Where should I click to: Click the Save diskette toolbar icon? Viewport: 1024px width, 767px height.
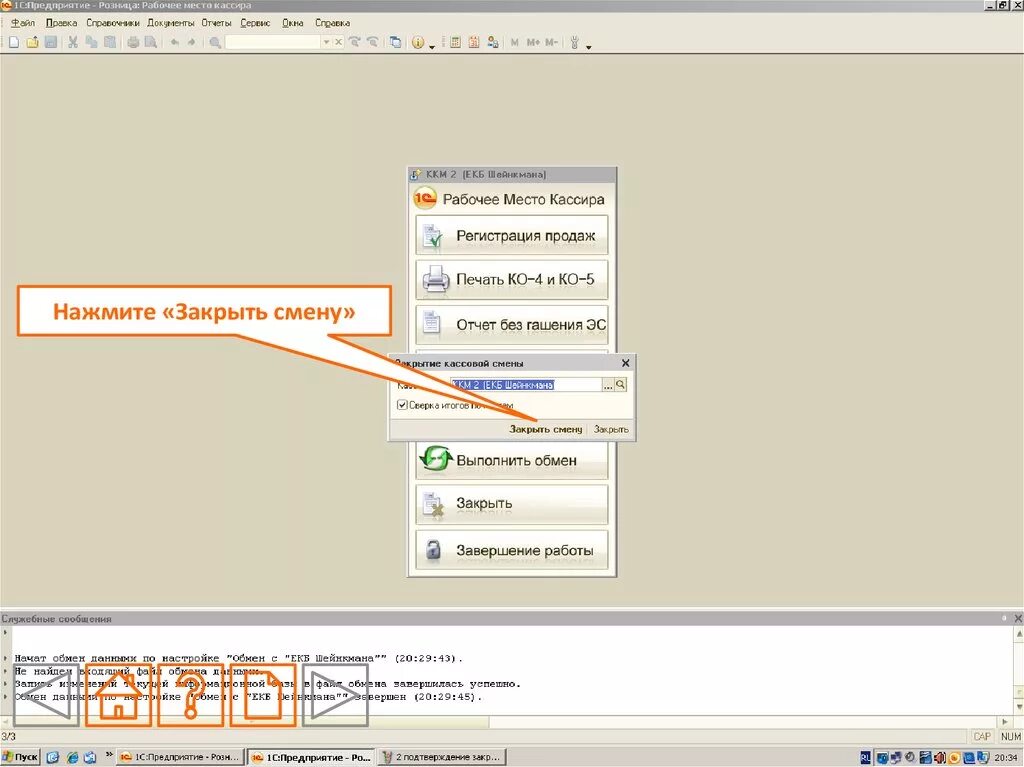pos(50,42)
